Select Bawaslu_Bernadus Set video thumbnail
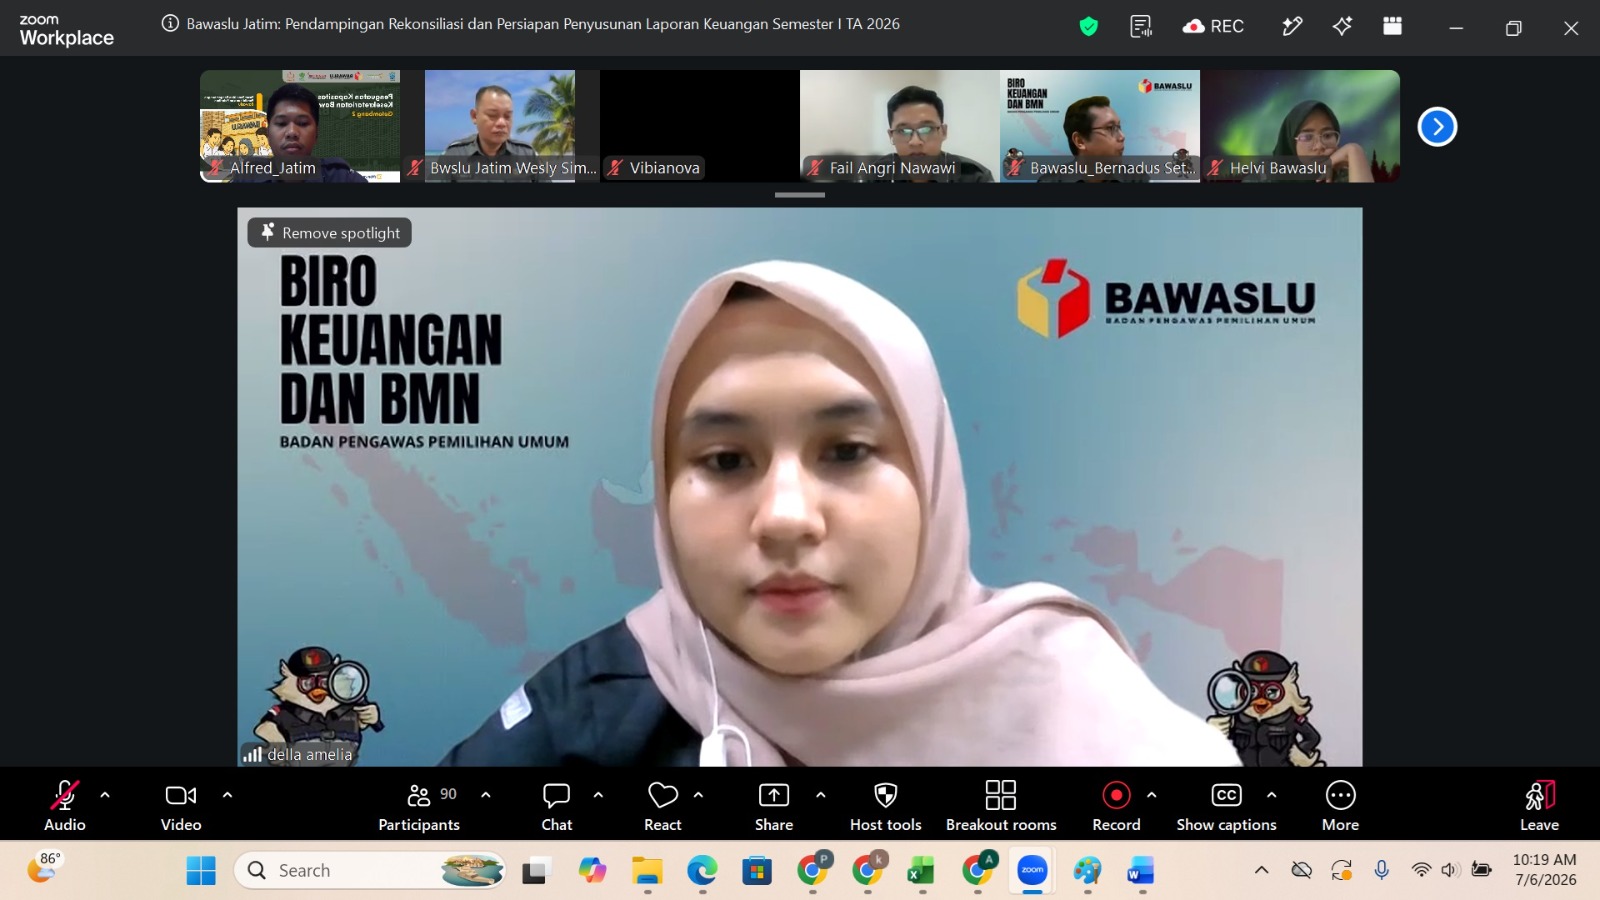Image resolution: width=1600 pixels, height=900 pixels. click(x=1100, y=126)
